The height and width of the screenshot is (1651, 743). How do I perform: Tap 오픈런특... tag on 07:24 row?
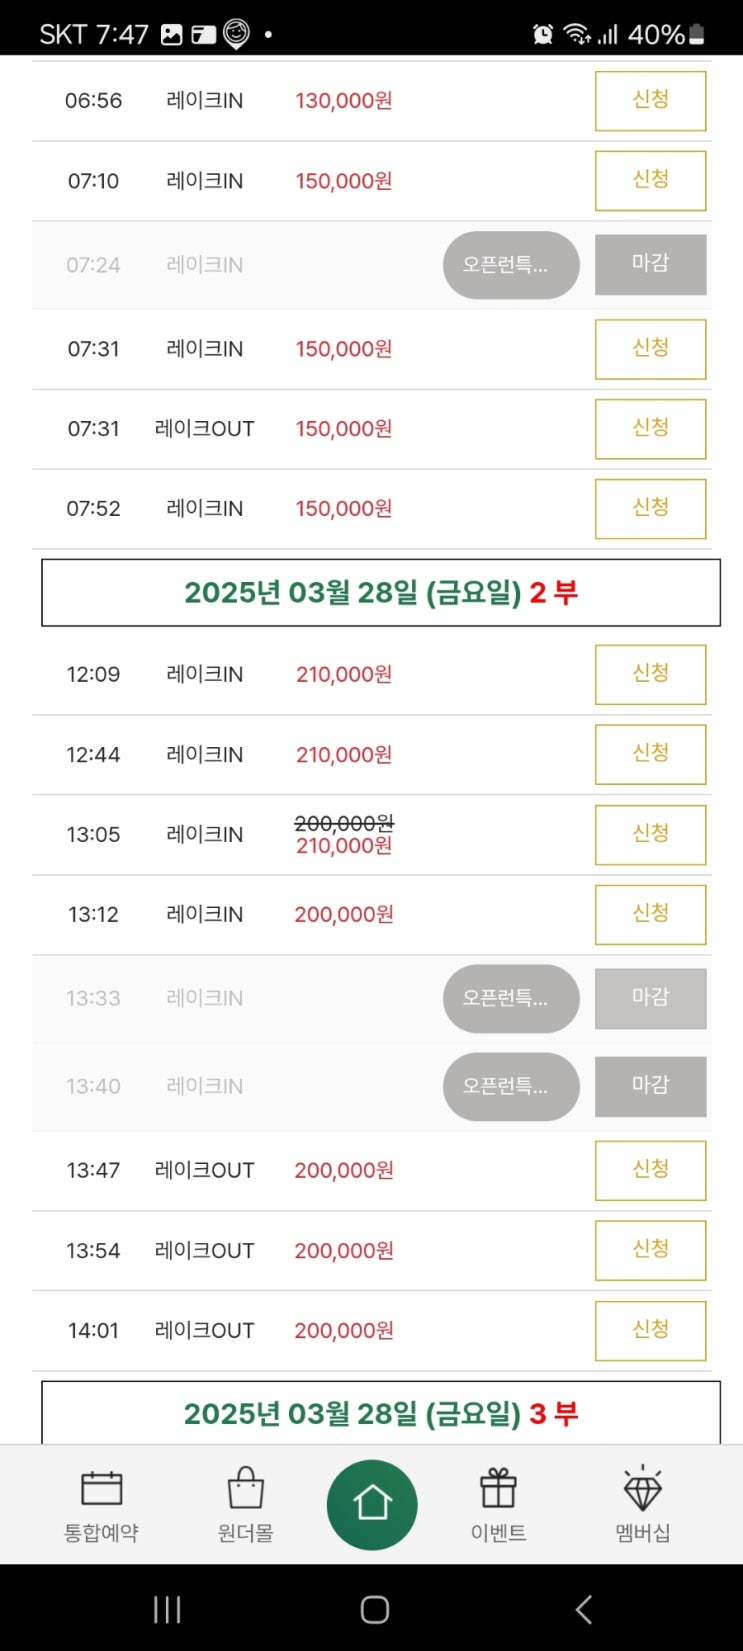(511, 265)
